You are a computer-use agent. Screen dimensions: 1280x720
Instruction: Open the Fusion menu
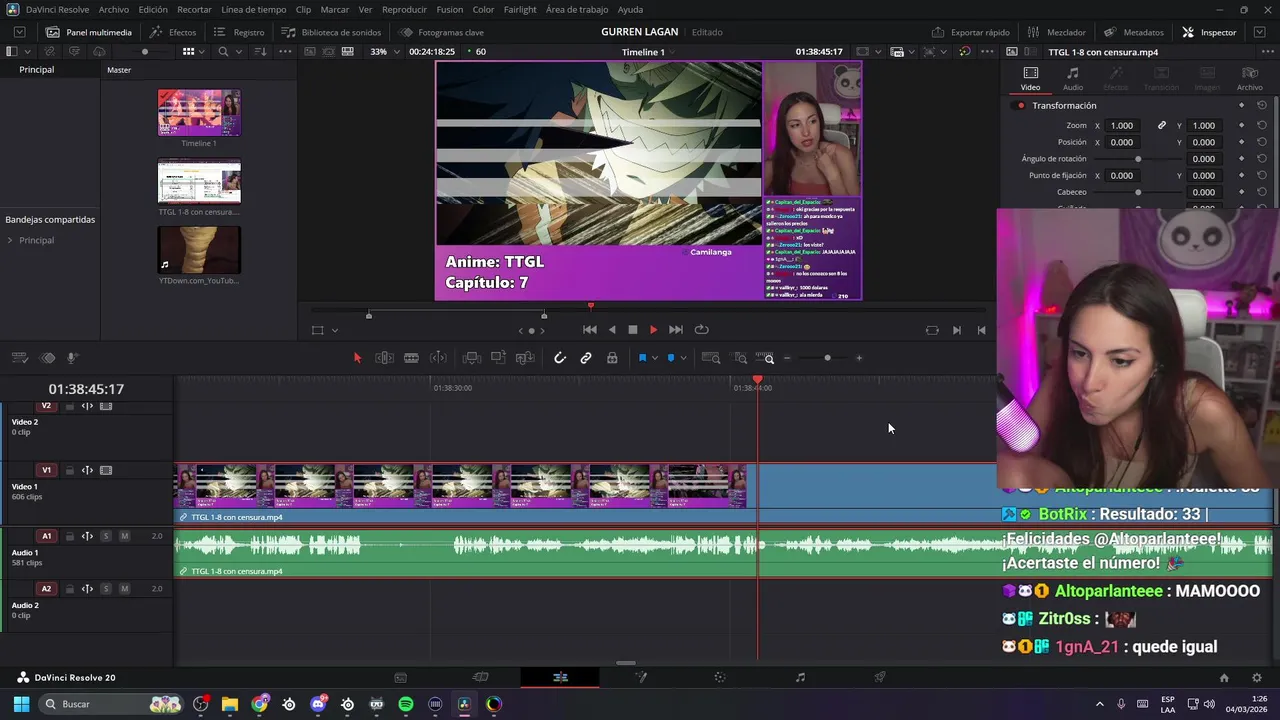(450, 9)
